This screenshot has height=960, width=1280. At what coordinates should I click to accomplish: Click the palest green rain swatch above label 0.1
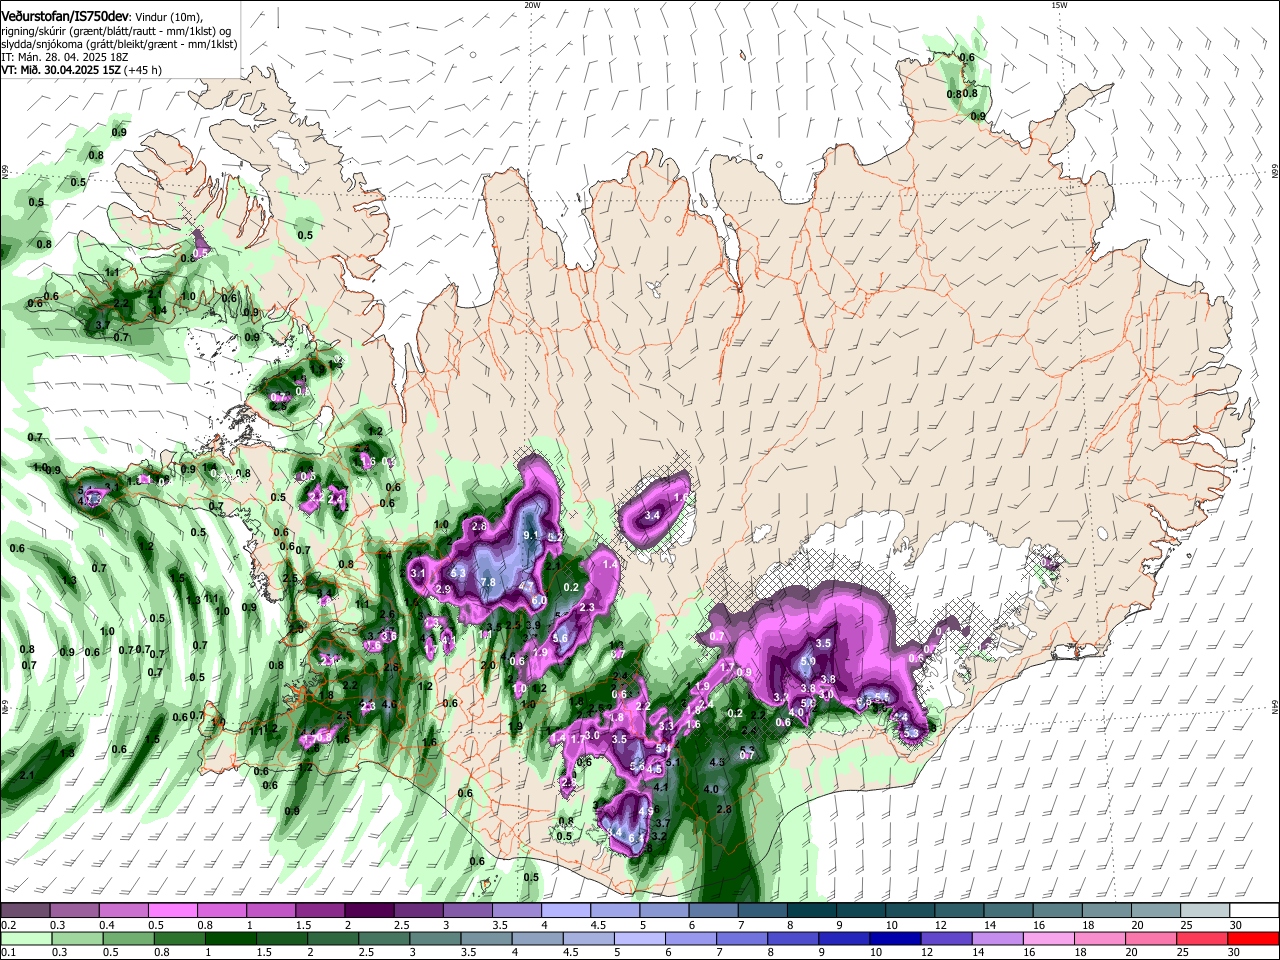[x=25, y=938]
